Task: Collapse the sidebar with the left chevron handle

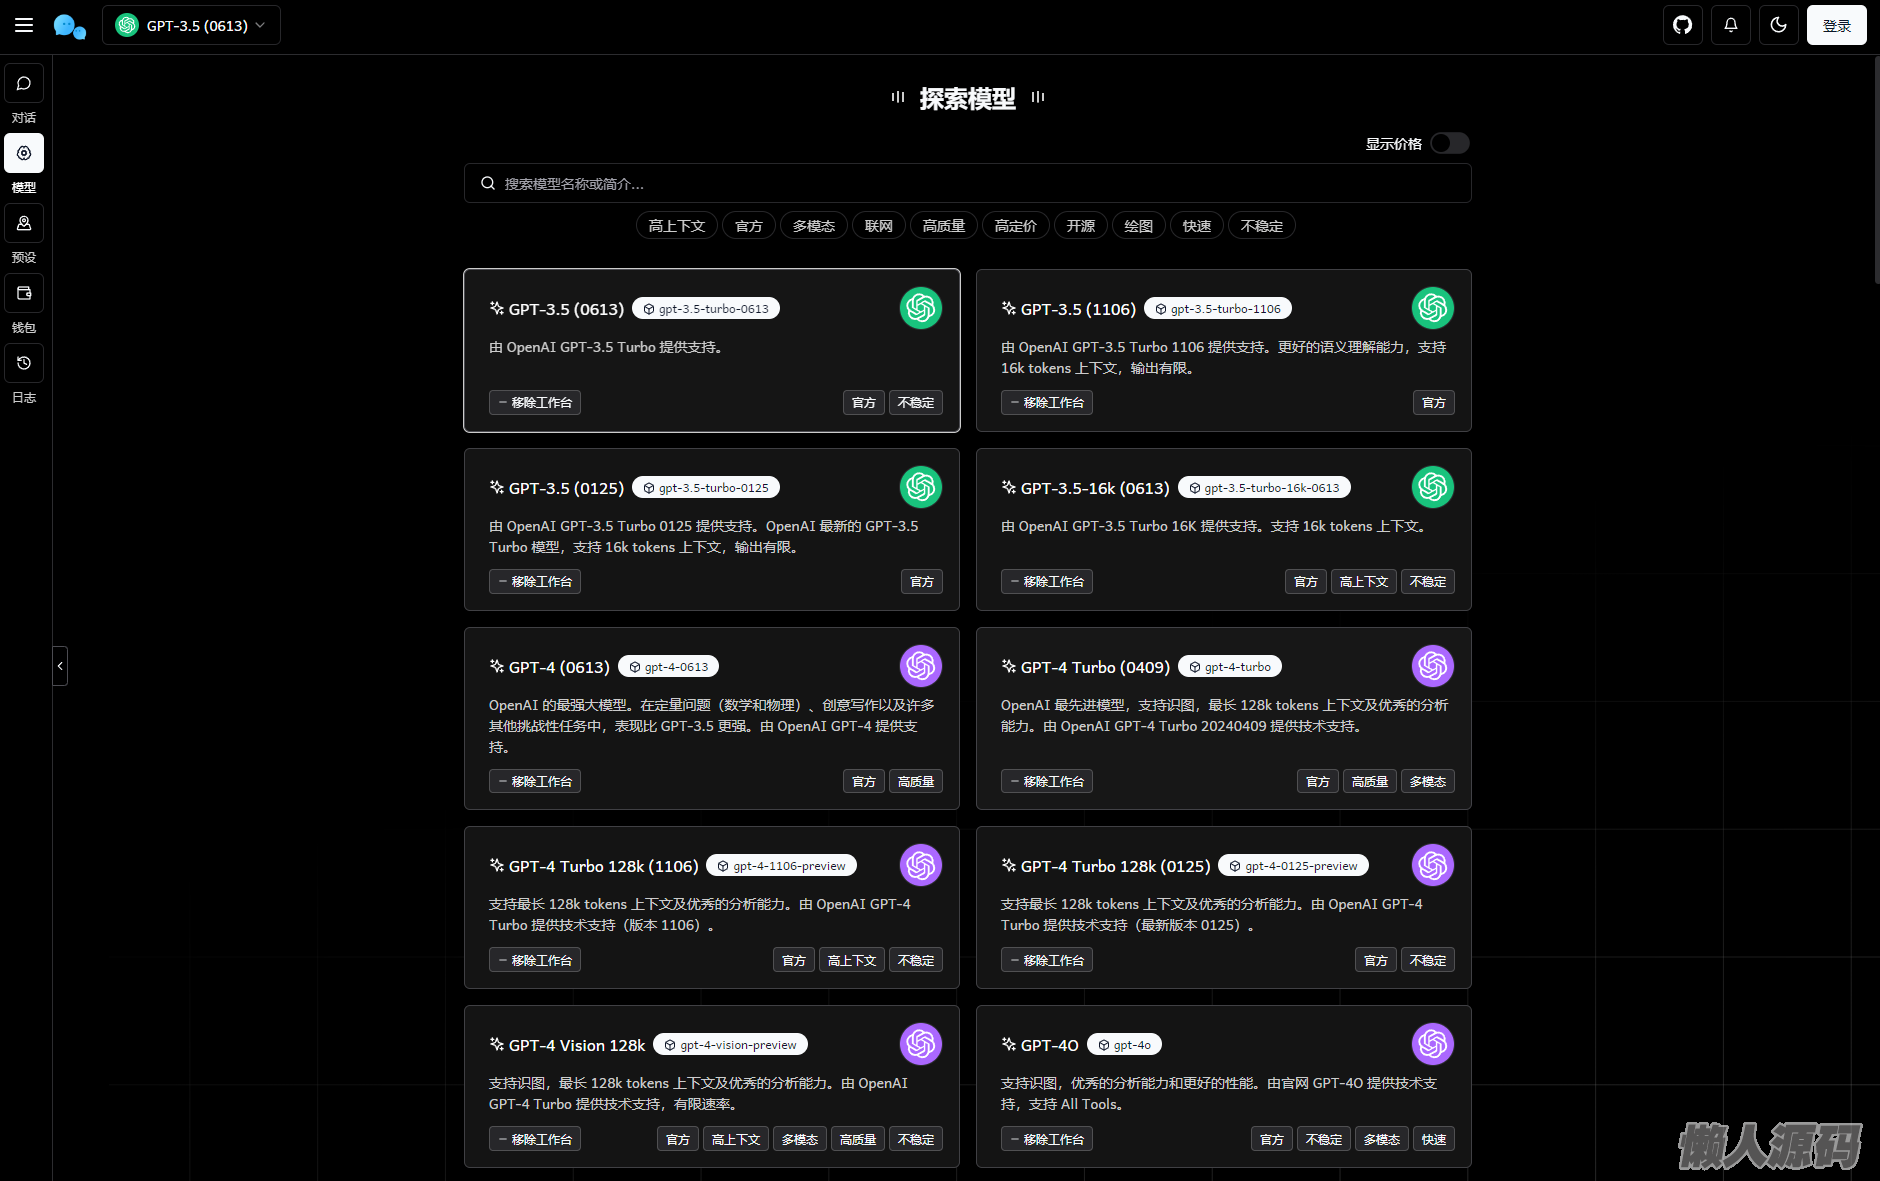Action: pos(60,666)
